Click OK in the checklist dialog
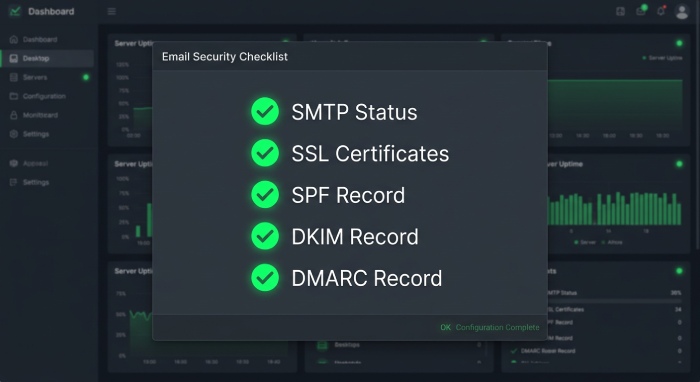 click(x=445, y=328)
